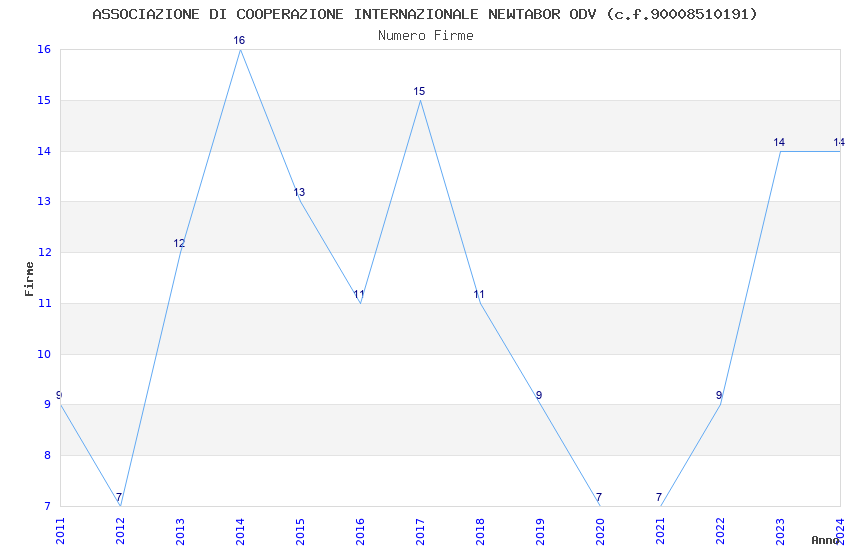This screenshot has width=850, height=550.
Task: Click the 2023 year label on x-axis
Action: [780, 531]
